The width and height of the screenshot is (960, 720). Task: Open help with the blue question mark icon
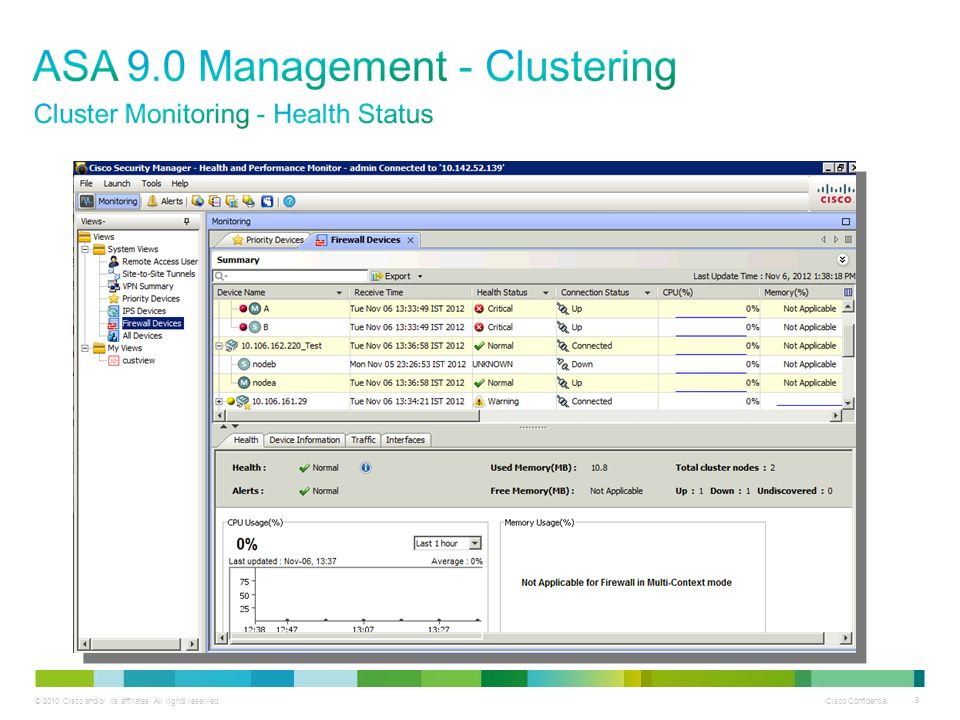coord(290,201)
